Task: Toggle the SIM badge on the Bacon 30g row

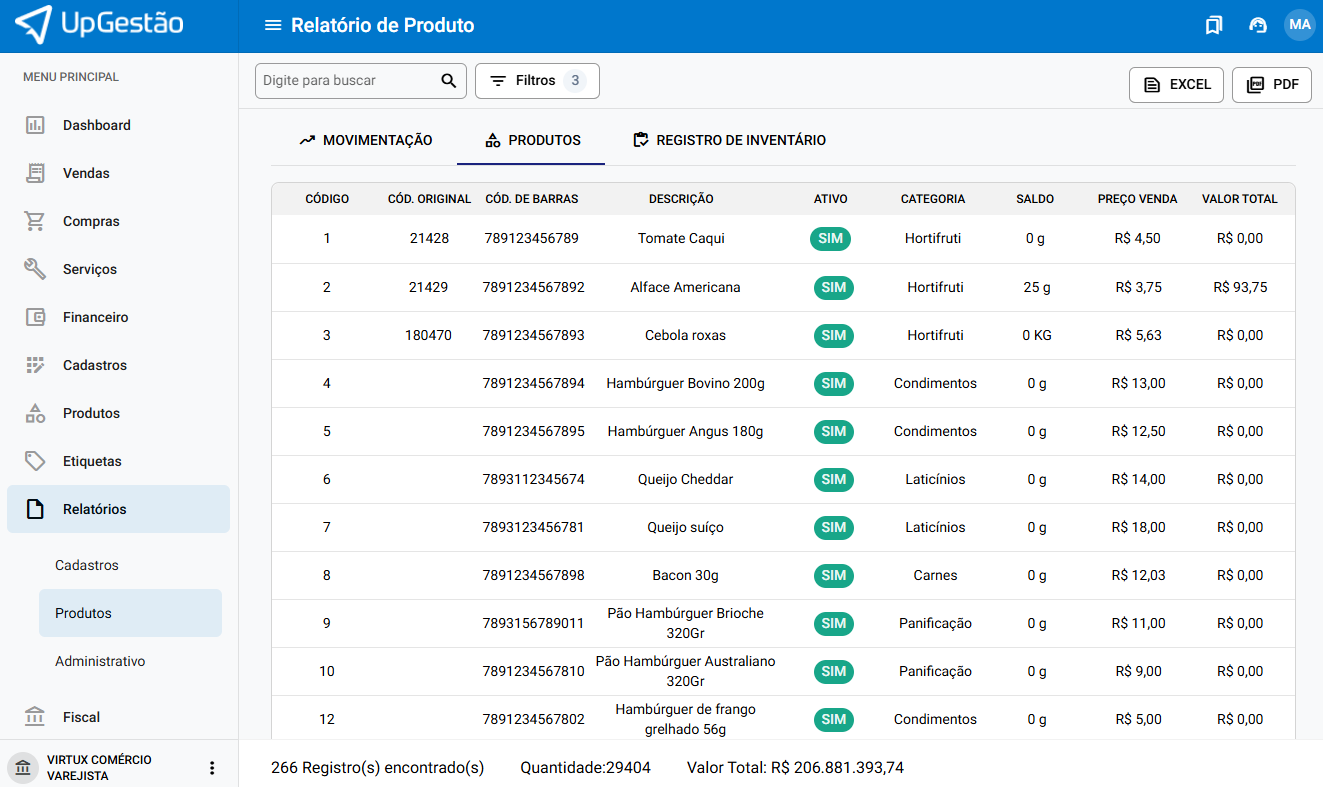Action: (x=833, y=575)
